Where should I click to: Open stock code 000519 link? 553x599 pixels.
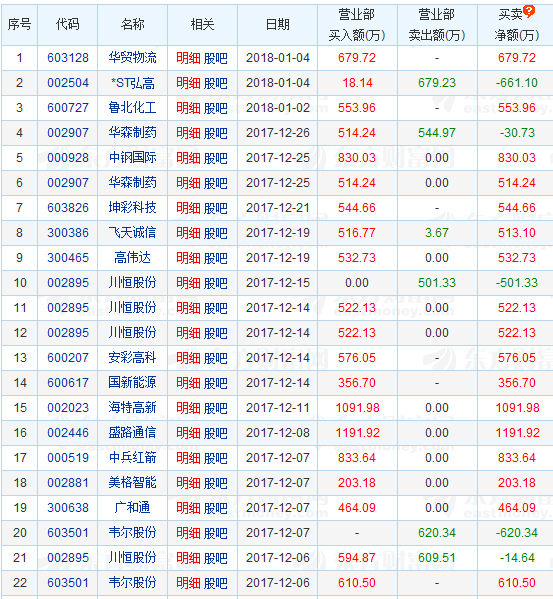(x=68, y=458)
